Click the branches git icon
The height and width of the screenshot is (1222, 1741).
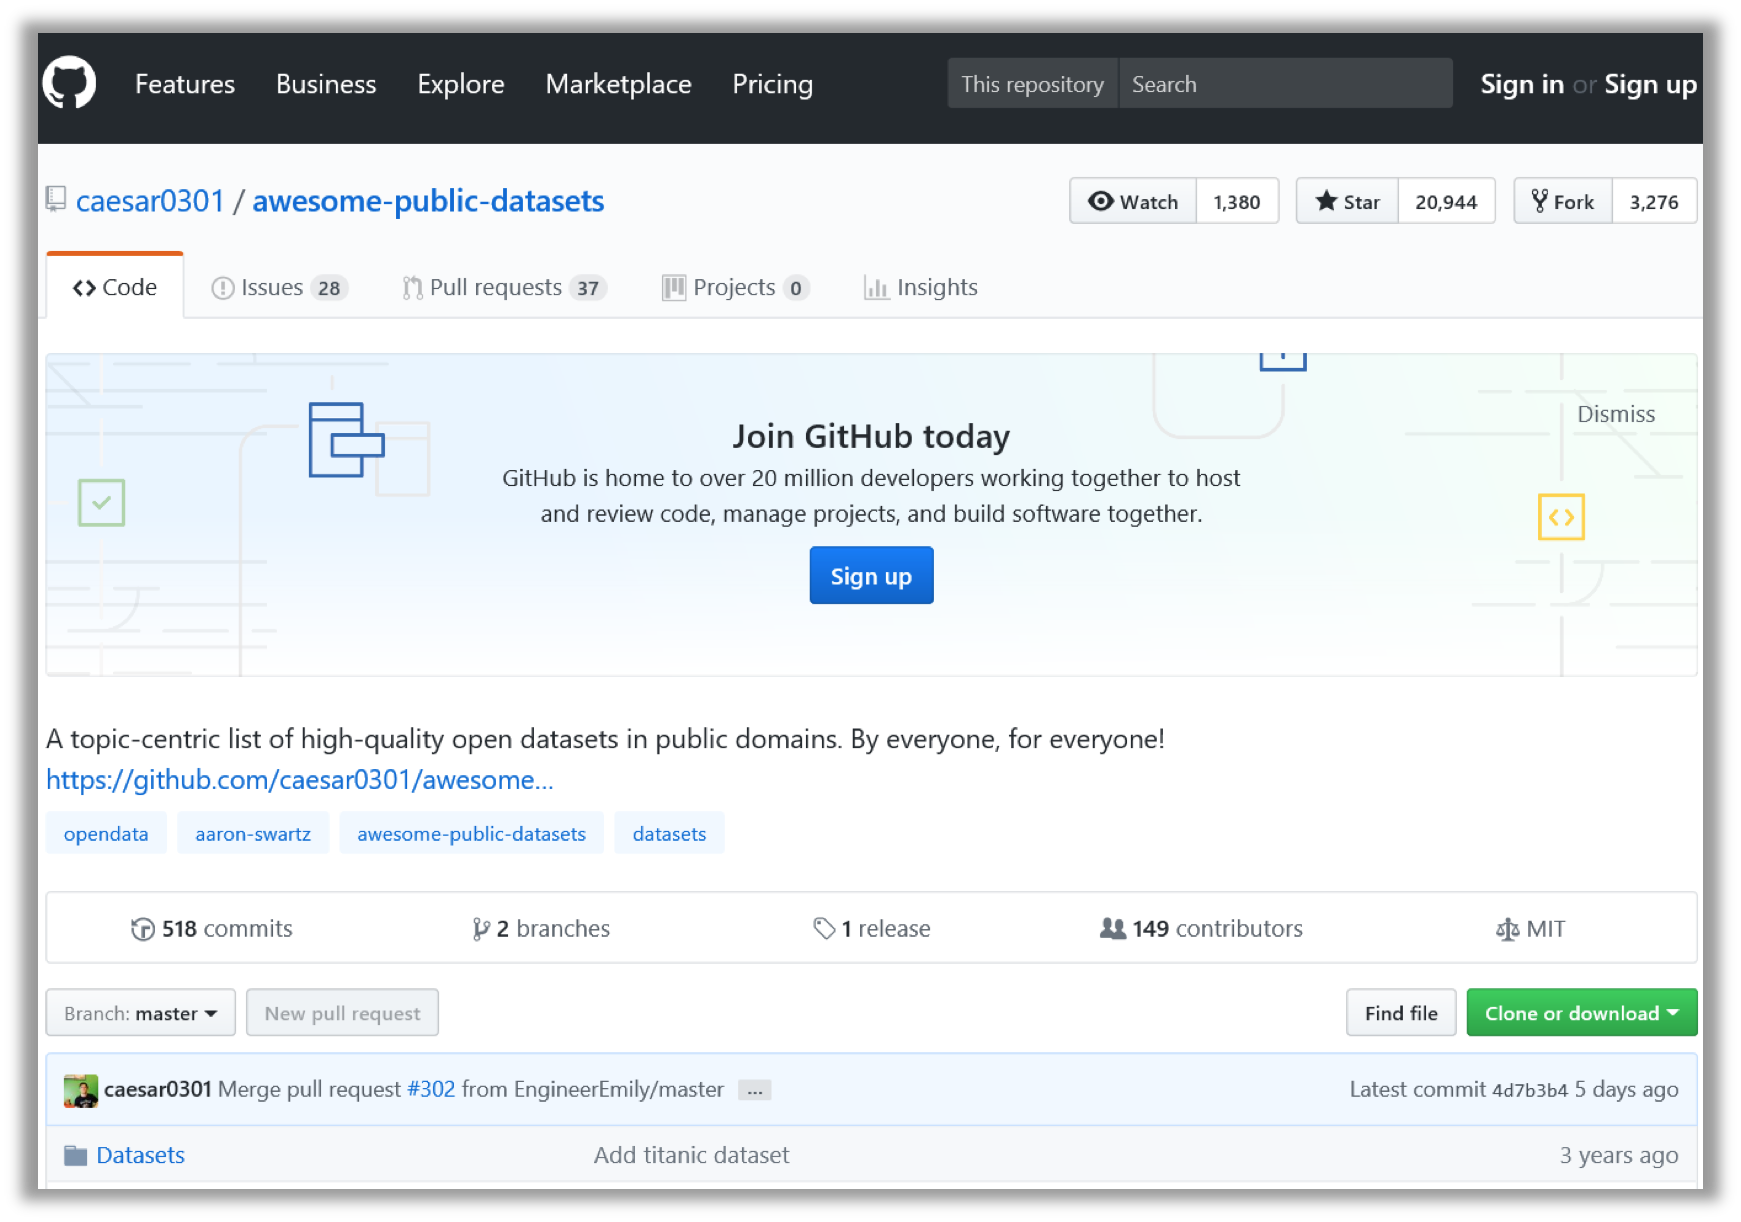[x=481, y=929]
